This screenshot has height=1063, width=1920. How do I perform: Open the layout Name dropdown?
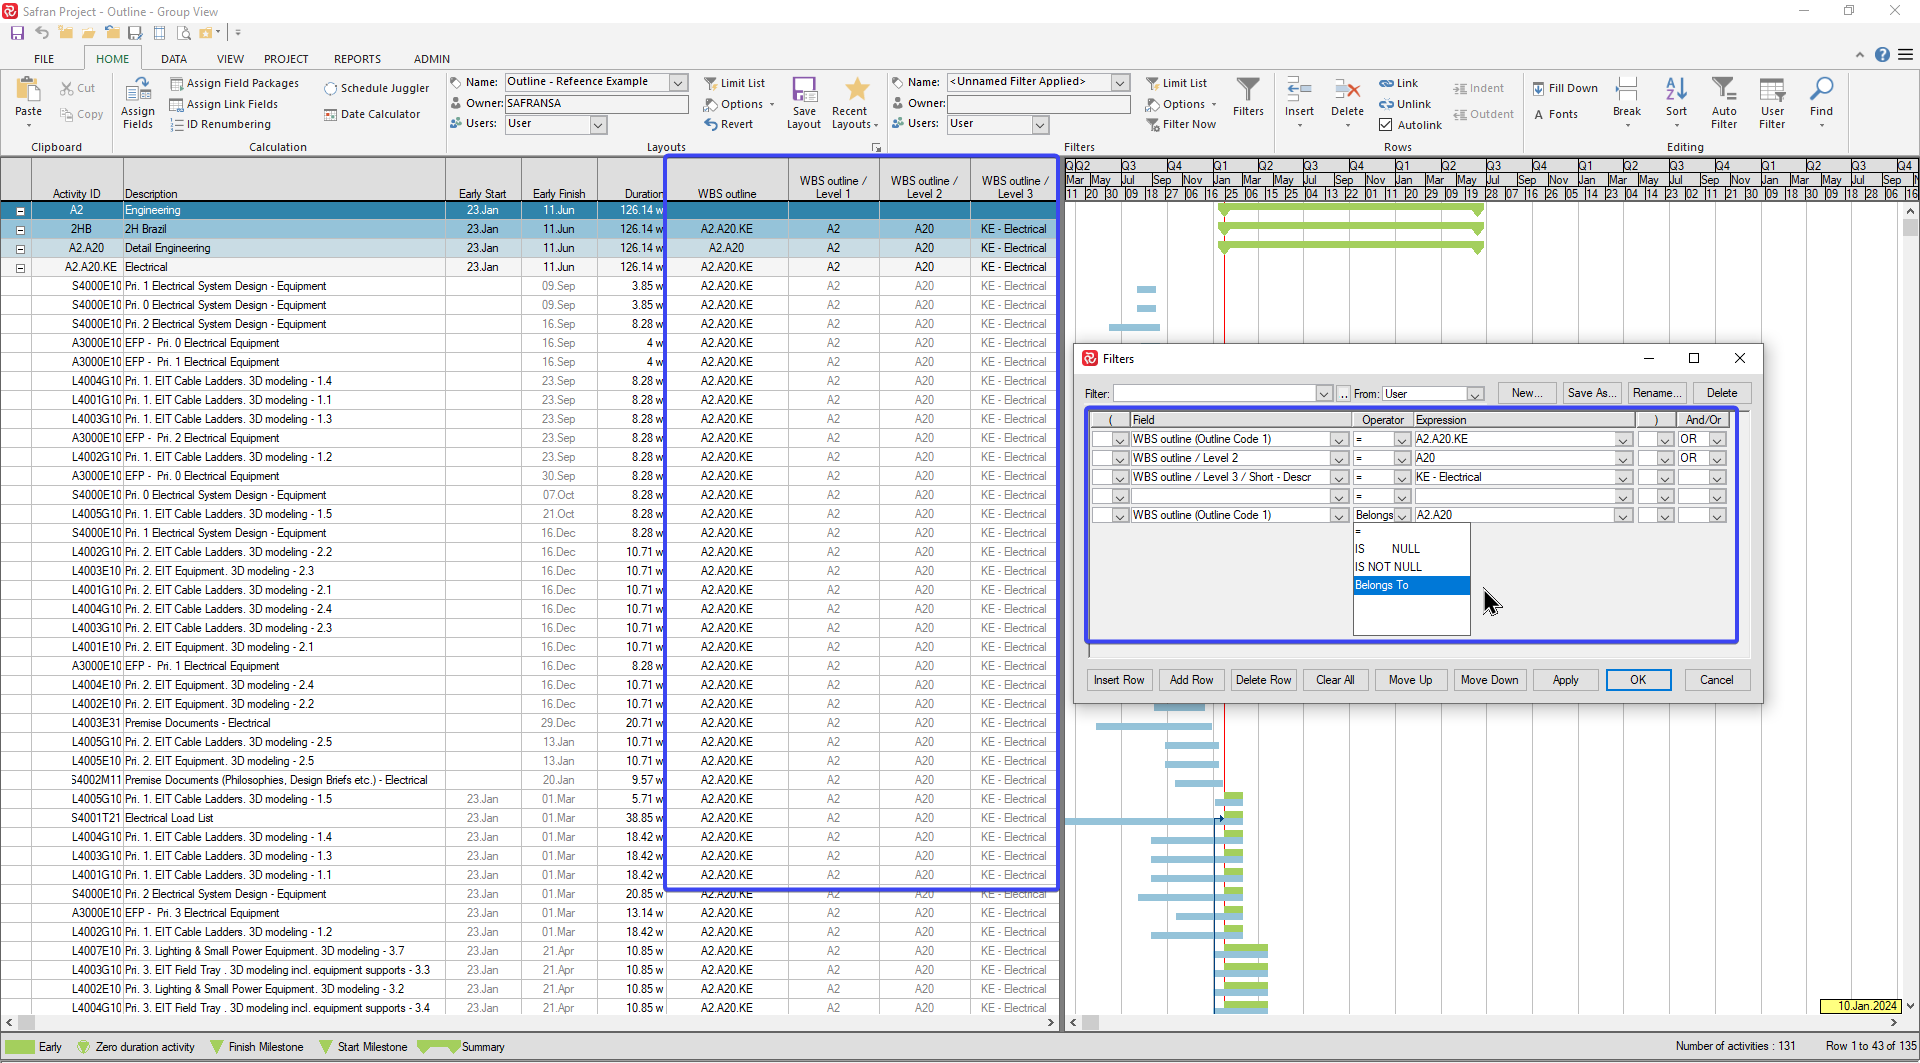[x=678, y=82]
